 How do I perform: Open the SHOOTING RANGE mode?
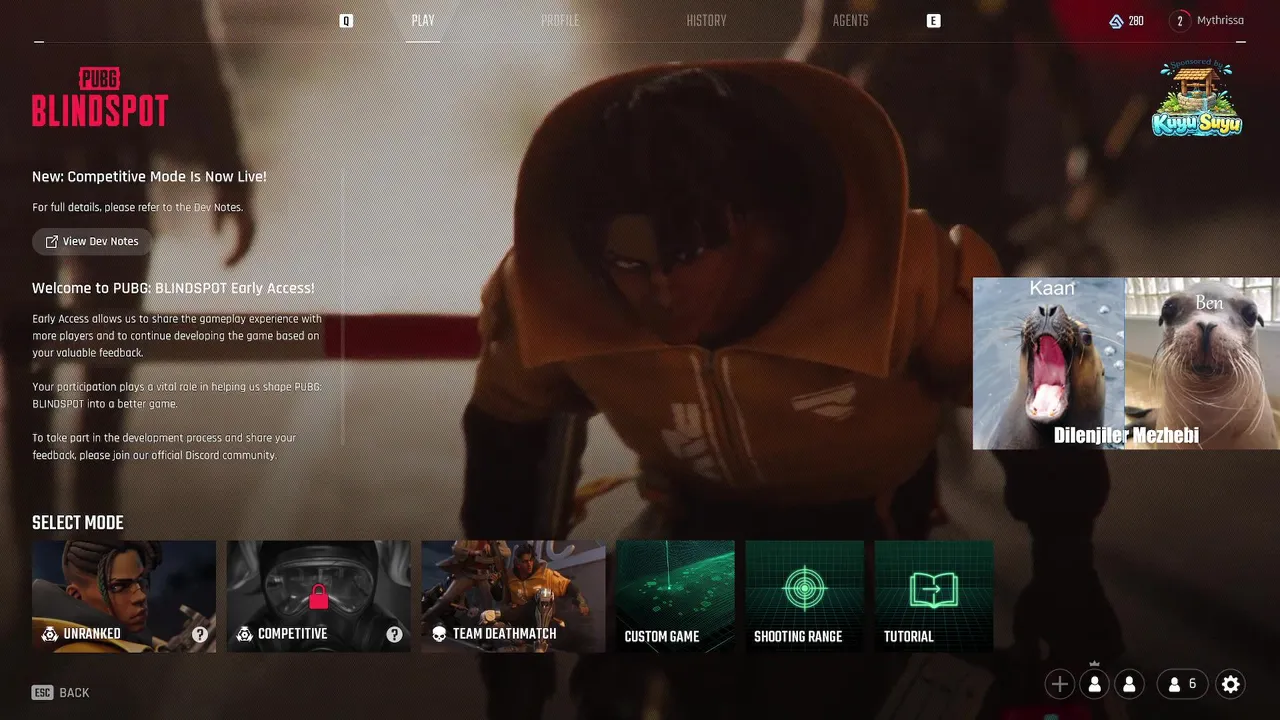805,596
